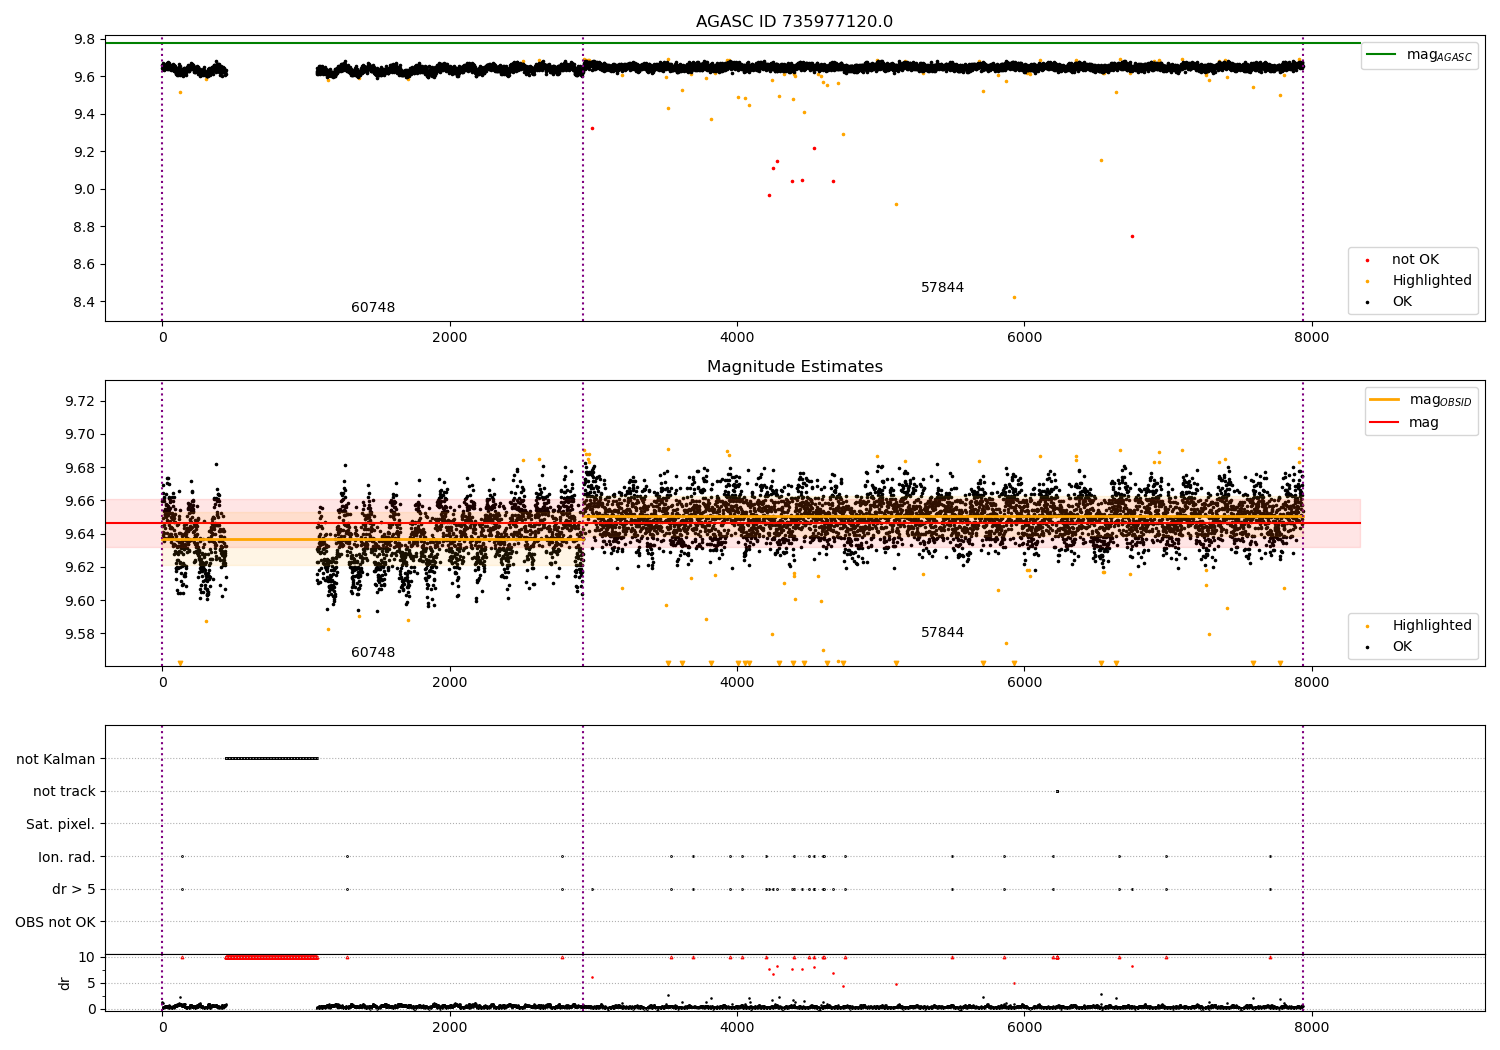Click OBSID label '60748' in Magnitude Estimates plot
This screenshot has height=1050, width=1500.
tap(373, 653)
